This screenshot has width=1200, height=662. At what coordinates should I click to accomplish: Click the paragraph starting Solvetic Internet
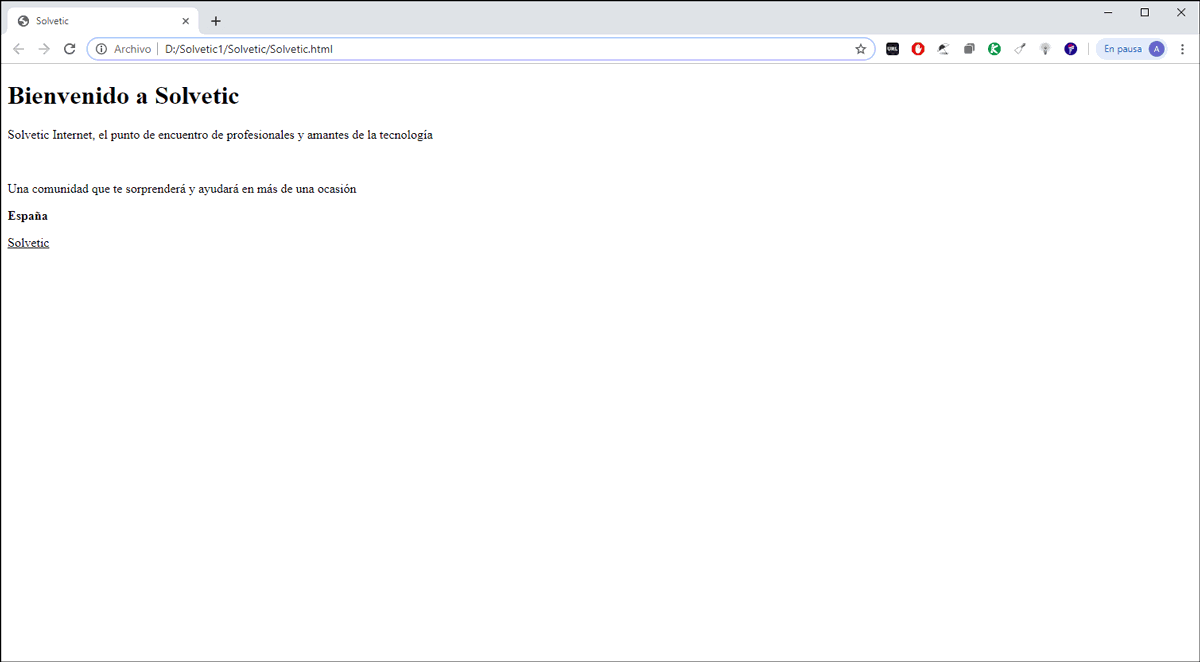coord(220,135)
